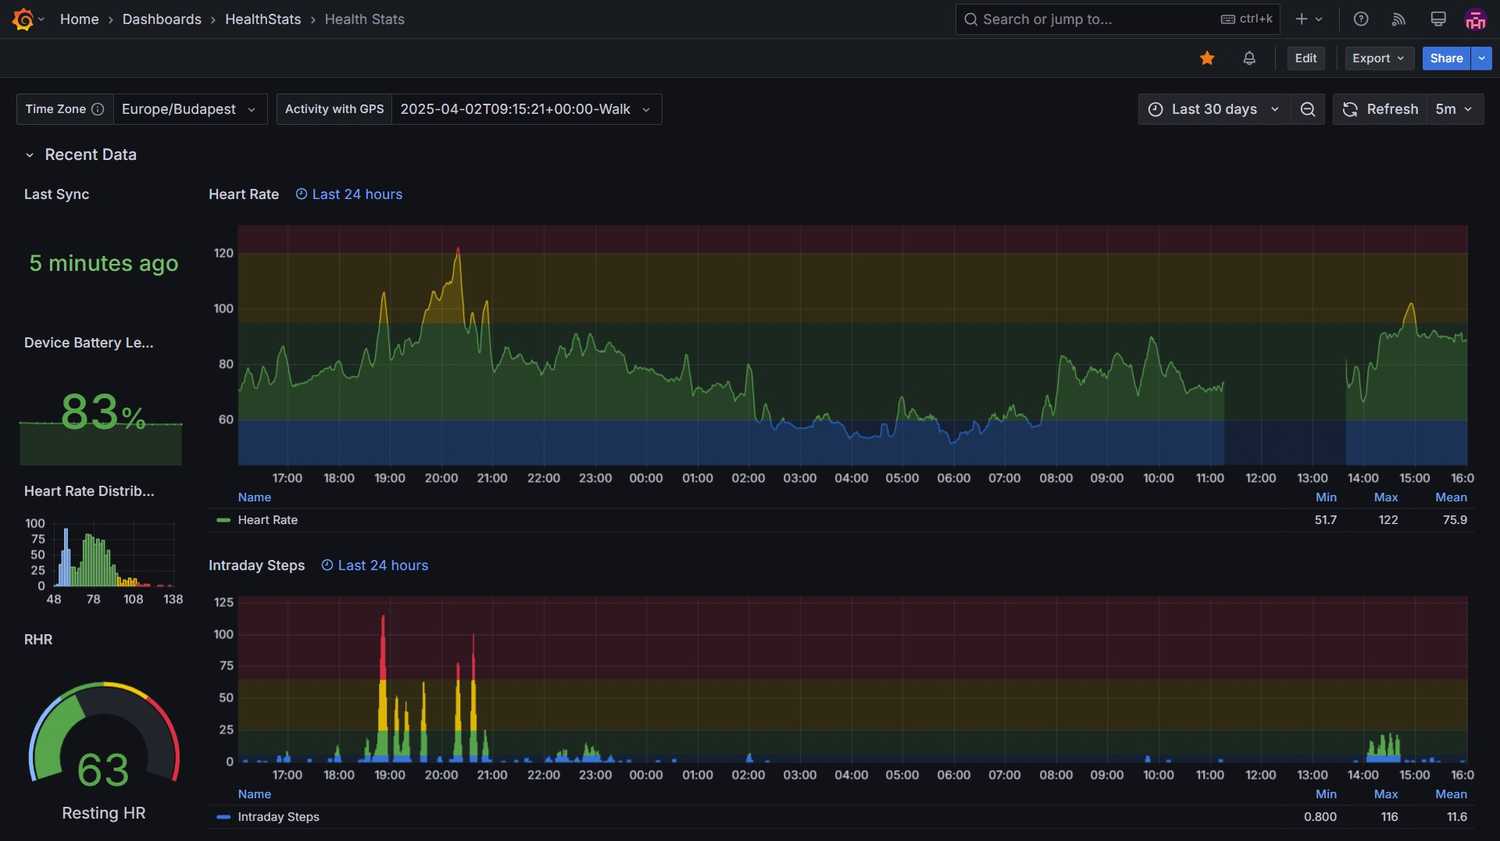The image size is (1500, 841).
Task: Click the Time Zone info icon
Action: (97, 109)
